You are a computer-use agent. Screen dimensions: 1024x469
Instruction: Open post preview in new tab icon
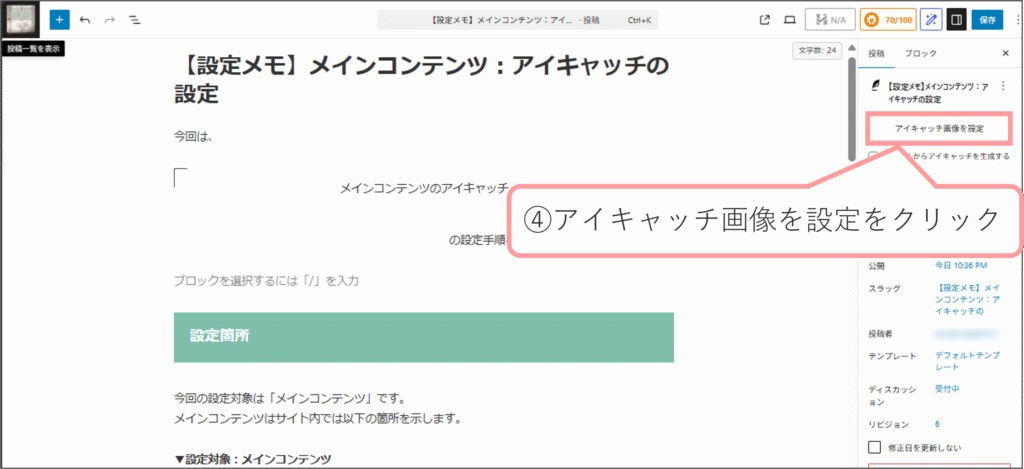(765, 20)
